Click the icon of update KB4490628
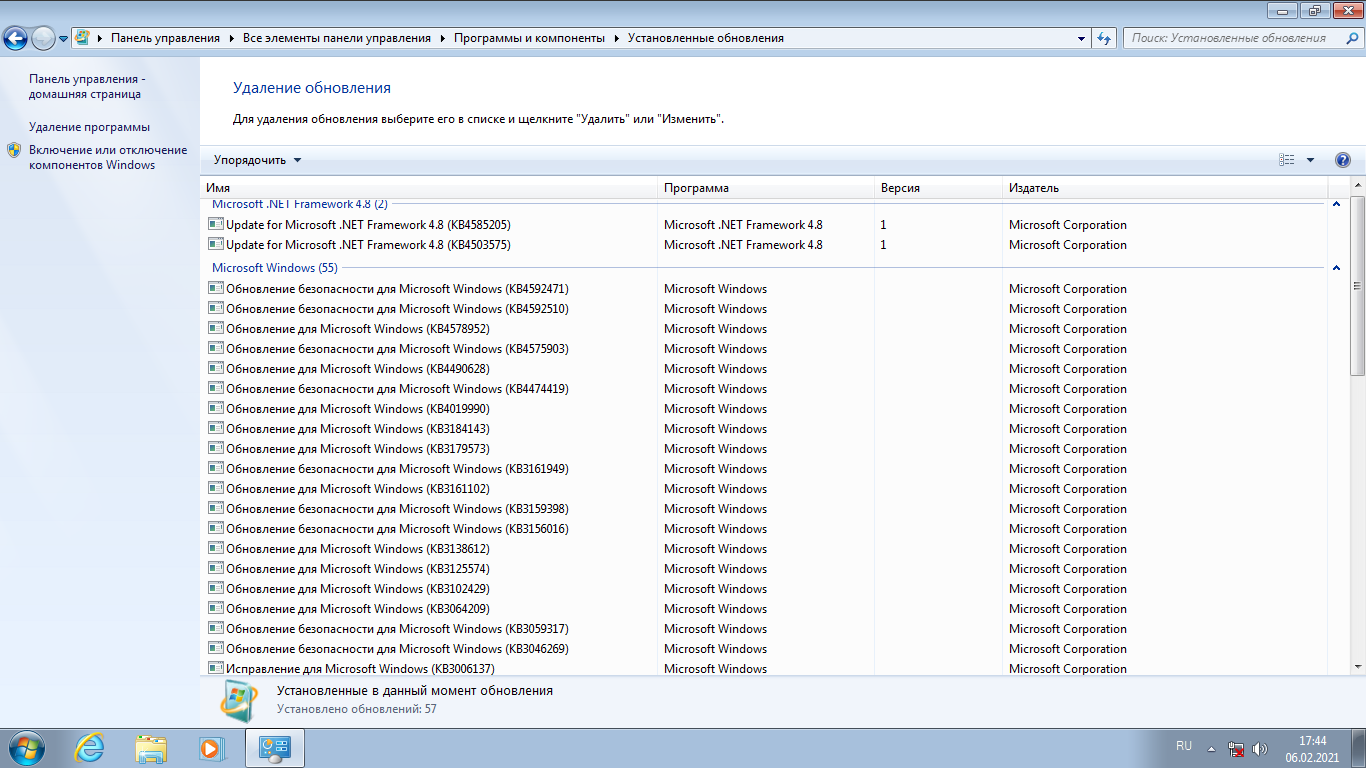This screenshot has height=768, width=1366. coord(215,368)
